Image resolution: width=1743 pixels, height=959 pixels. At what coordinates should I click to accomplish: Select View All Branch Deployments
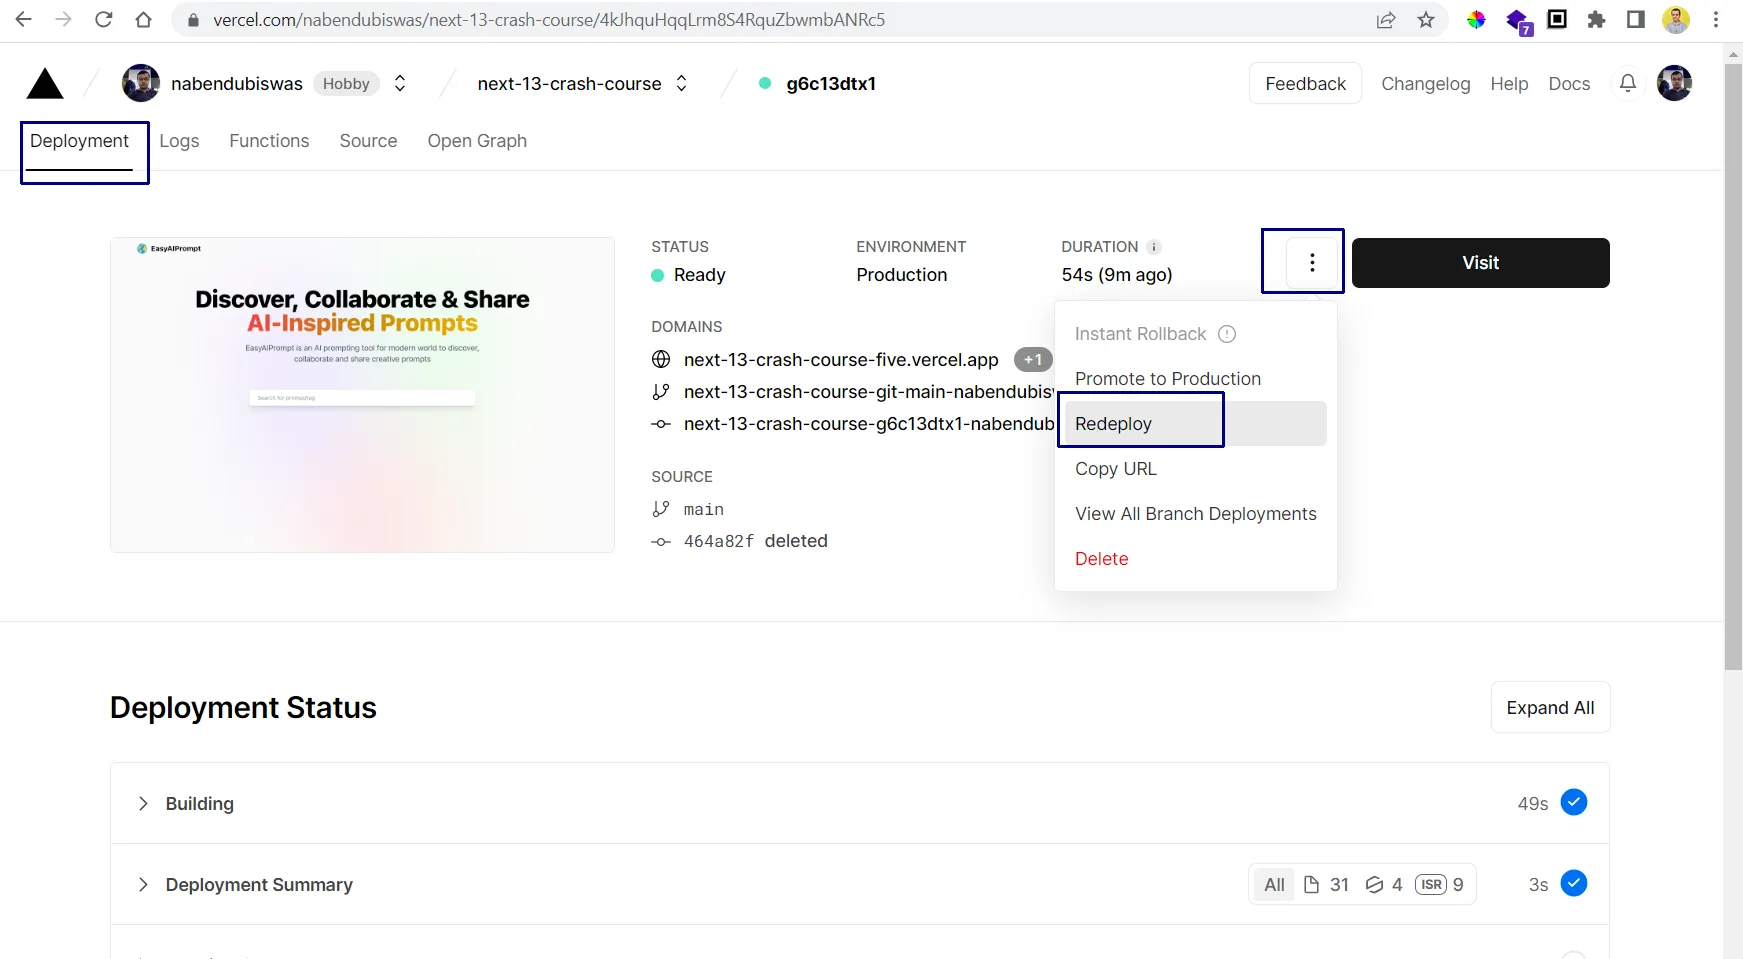tap(1195, 514)
